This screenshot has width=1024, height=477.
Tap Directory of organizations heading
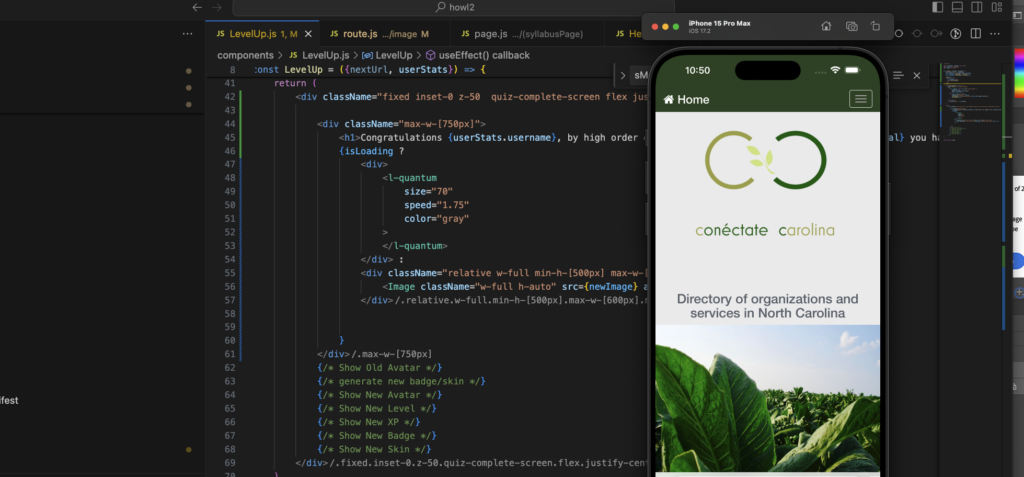pos(767,306)
